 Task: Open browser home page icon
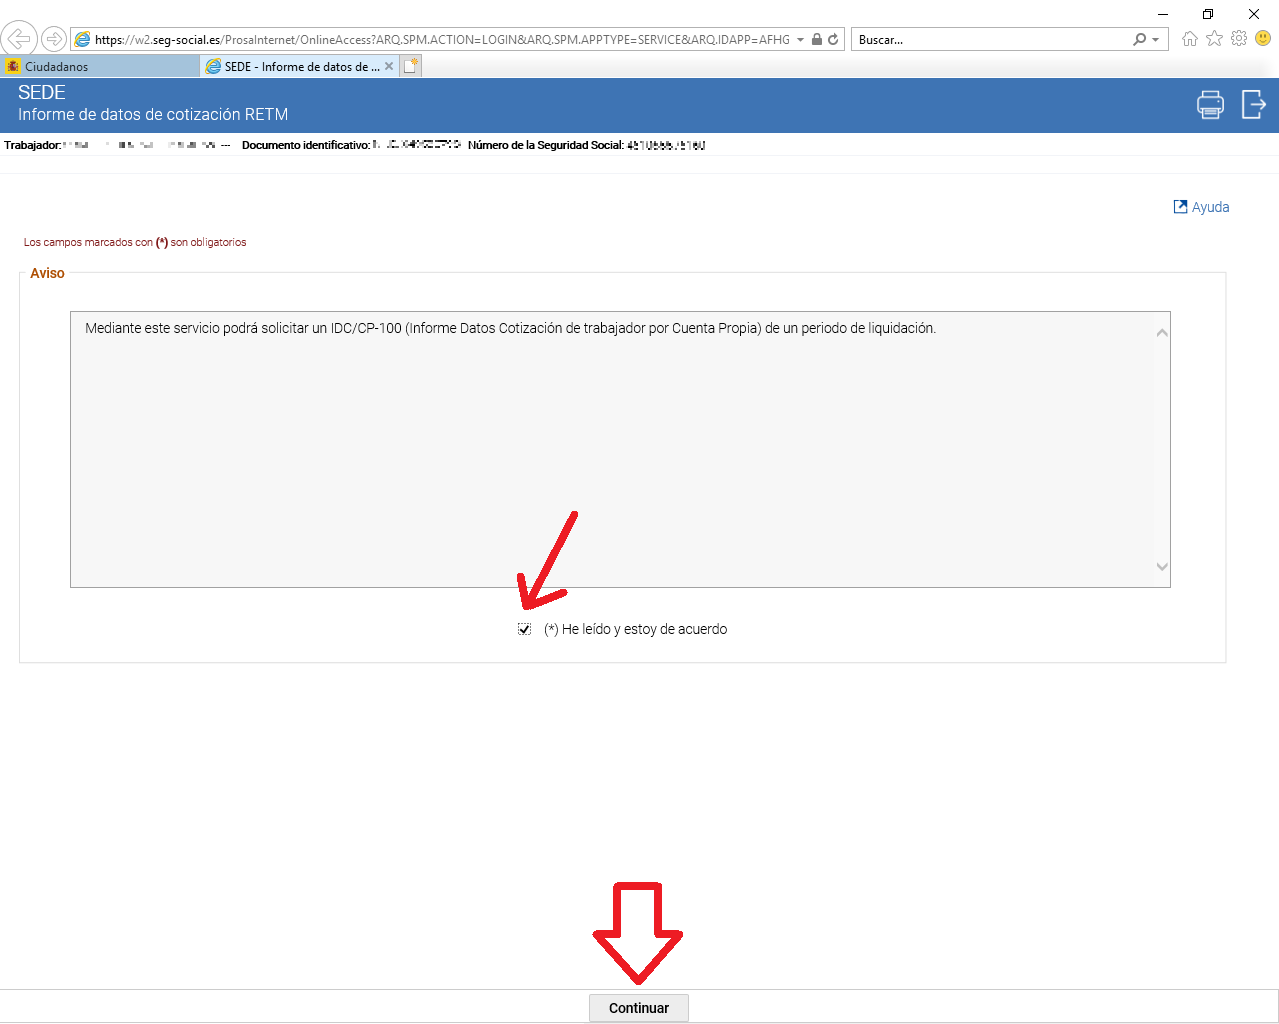pos(1190,39)
